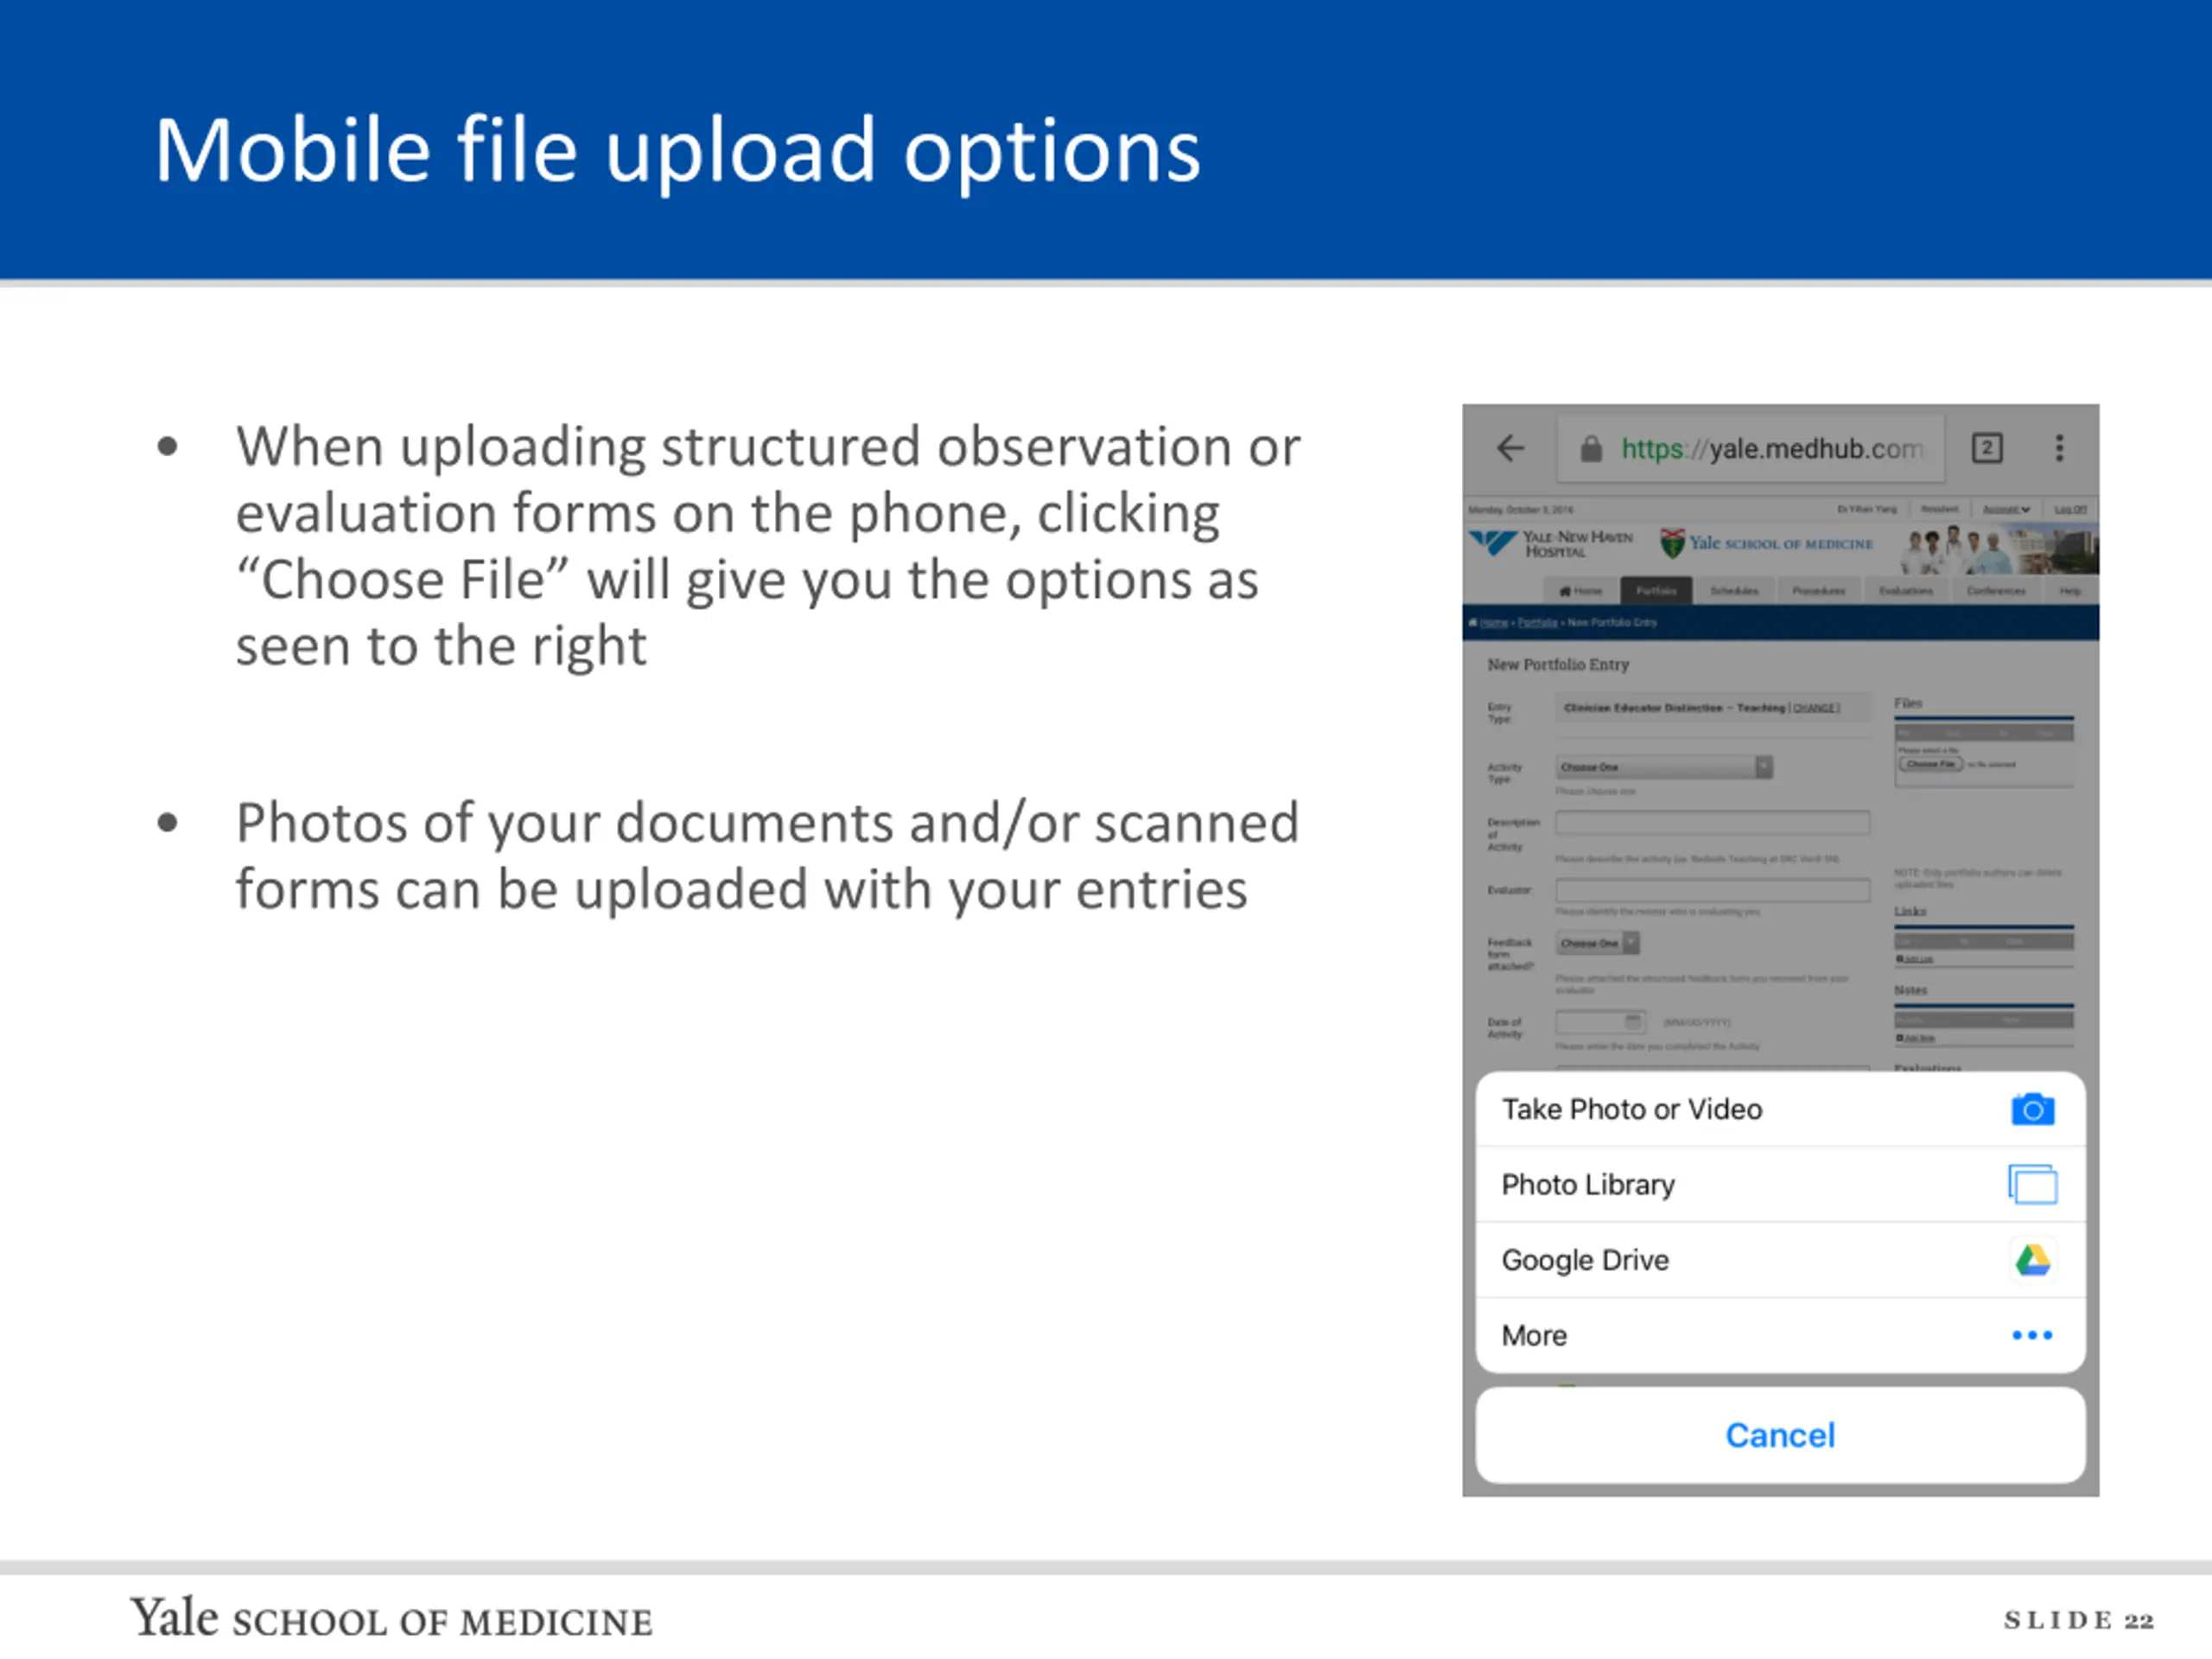Open the Schedules tab
The width and height of the screenshot is (2212, 1659).
pyautogui.click(x=1734, y=591)
